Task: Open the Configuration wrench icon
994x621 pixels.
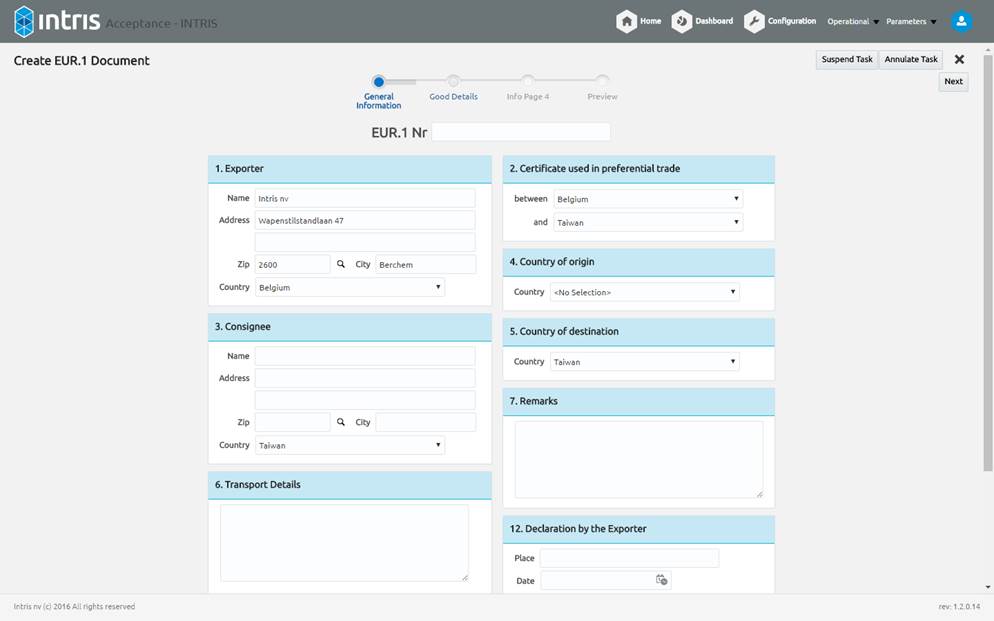Action: (754, 21)
